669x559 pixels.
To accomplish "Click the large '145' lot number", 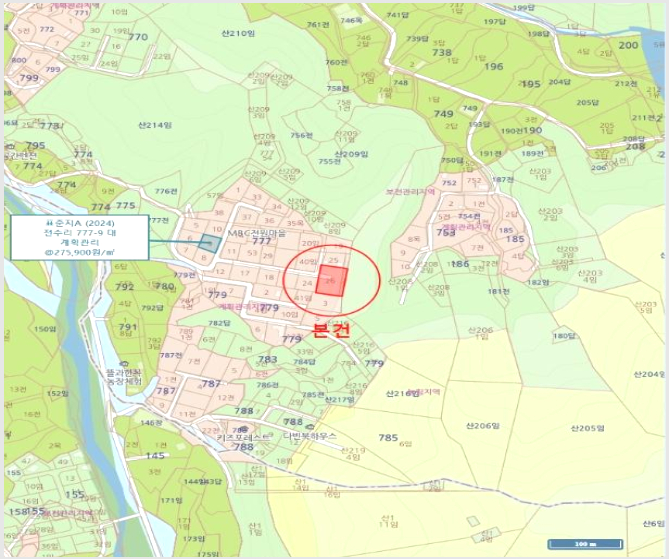I will tap(155, 456).
